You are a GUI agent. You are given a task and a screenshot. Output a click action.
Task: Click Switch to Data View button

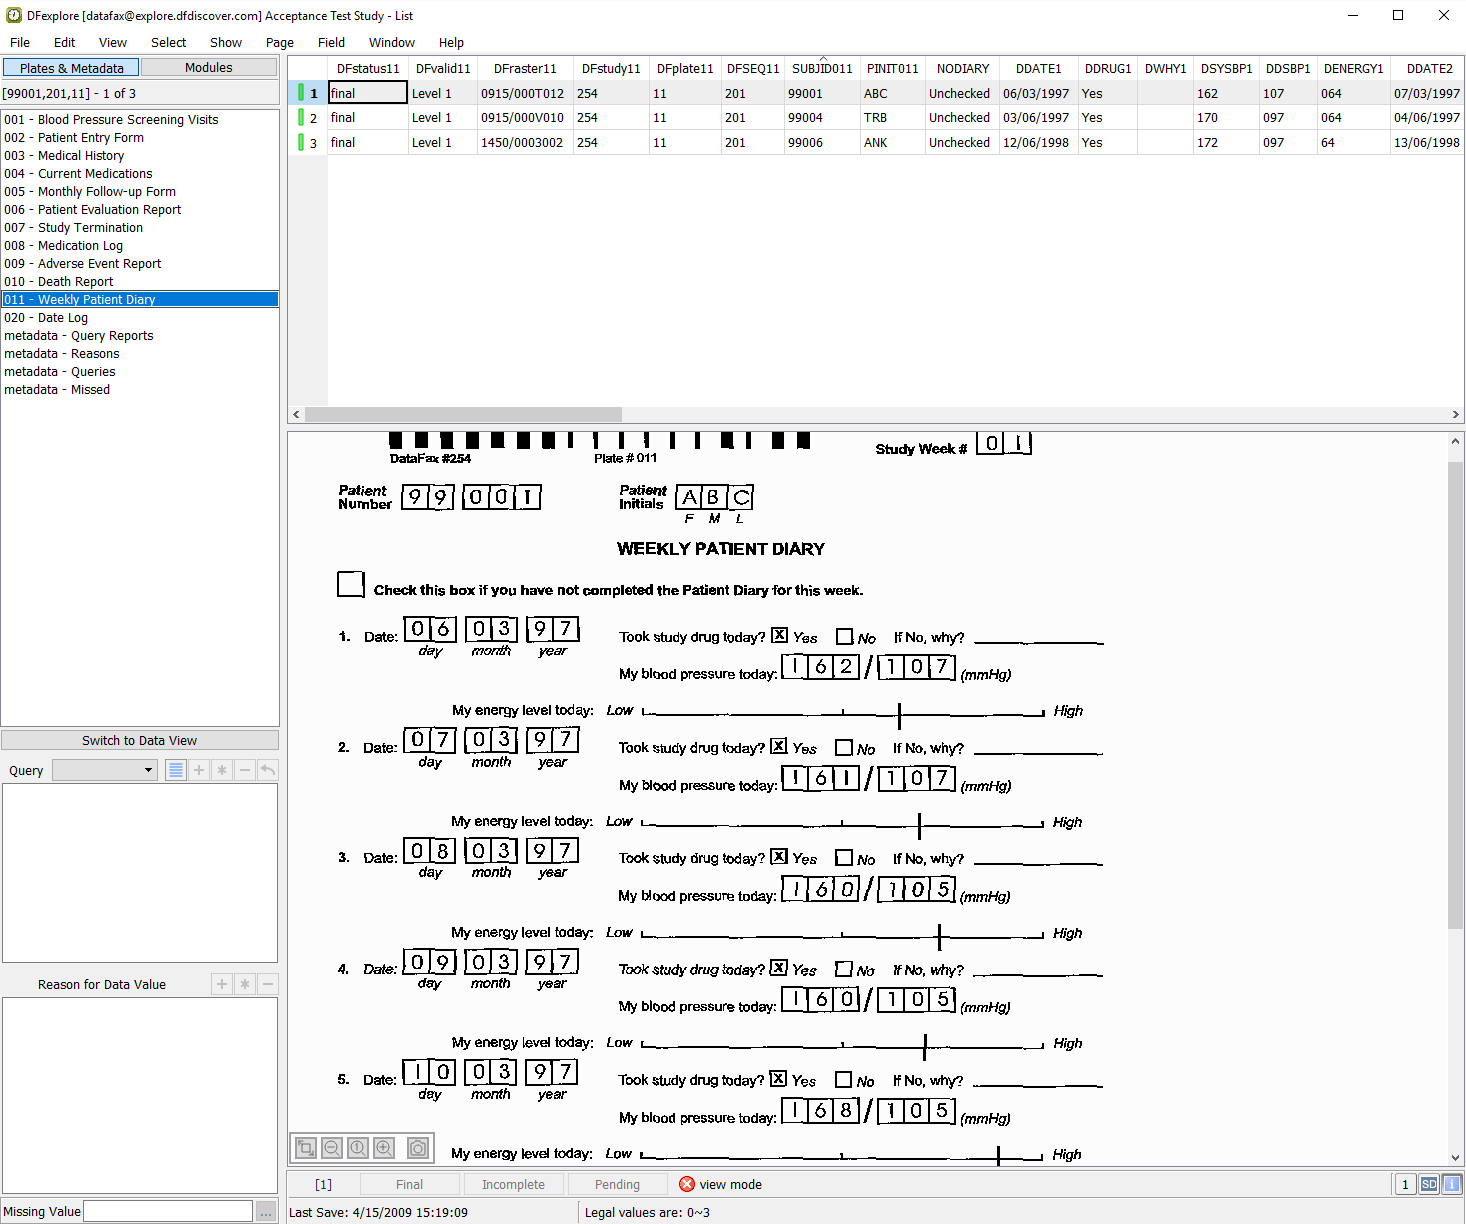(140, 741)
